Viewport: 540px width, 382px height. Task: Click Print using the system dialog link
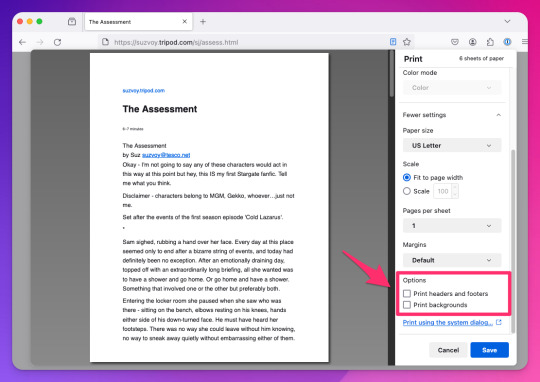[448, 322]
